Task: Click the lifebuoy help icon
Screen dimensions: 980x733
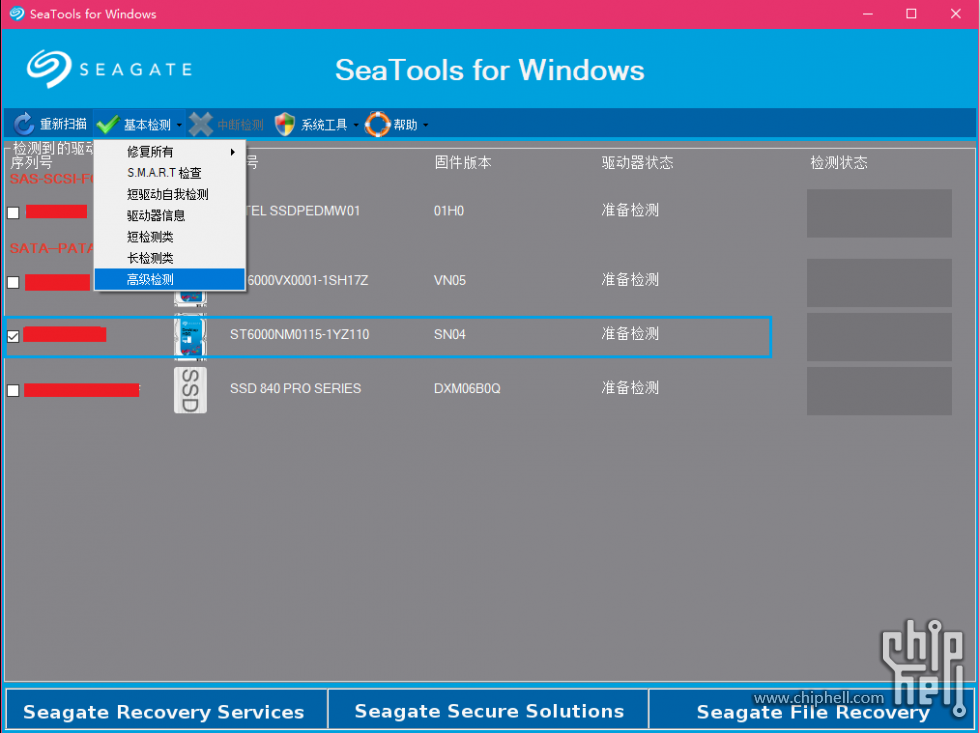Action: click(x=378, y=124)
